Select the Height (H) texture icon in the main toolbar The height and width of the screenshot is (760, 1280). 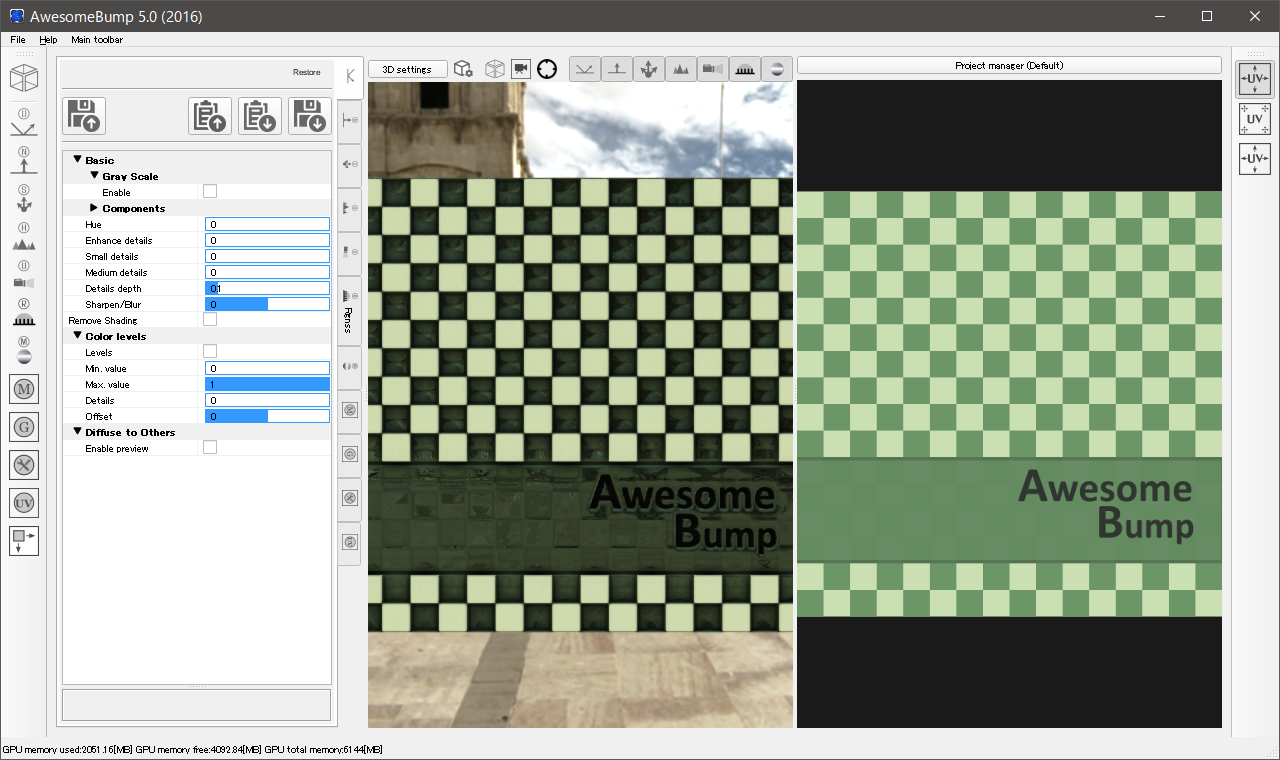coord(24,238)
